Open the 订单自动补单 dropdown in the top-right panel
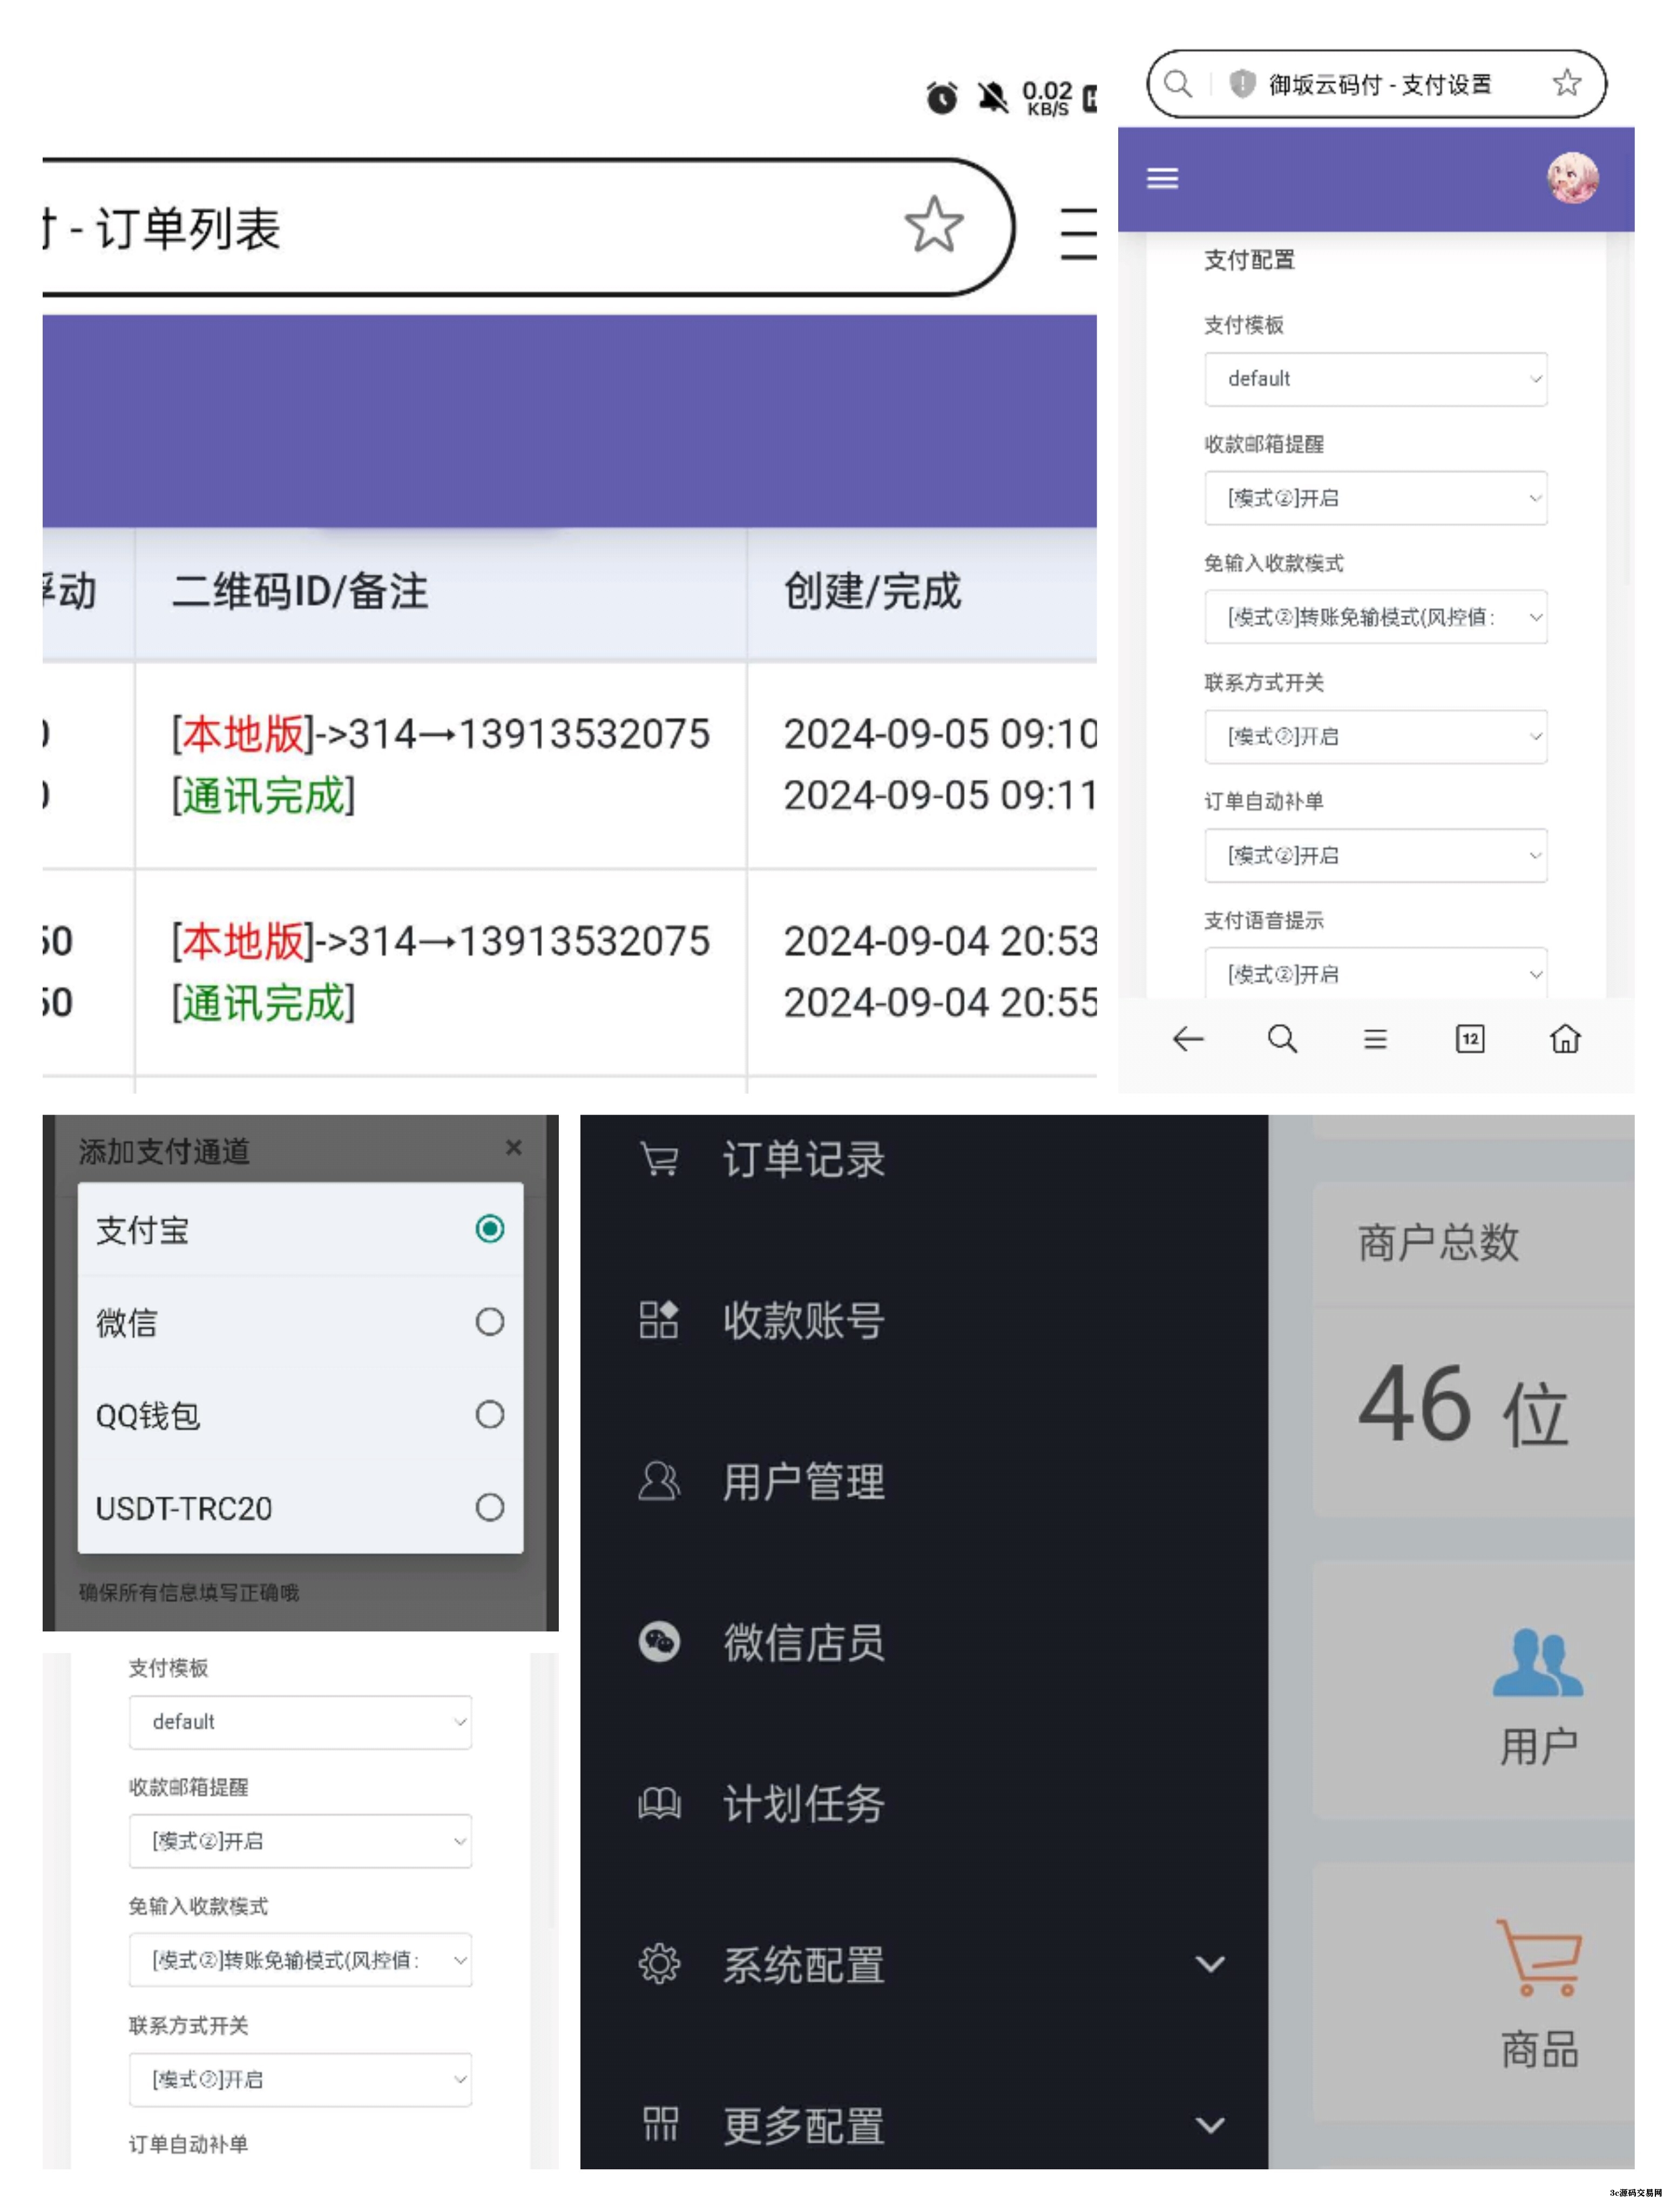This screenshot has height=2212, width=1677. (1376, 856)
